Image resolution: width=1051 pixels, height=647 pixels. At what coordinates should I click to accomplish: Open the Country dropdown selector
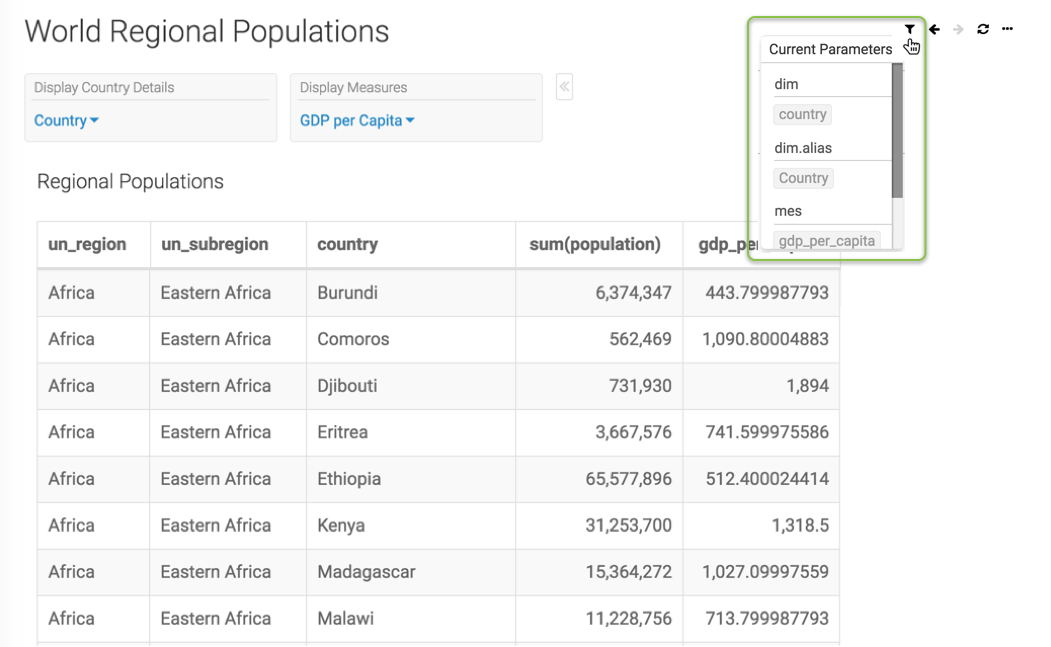[66, 121]
